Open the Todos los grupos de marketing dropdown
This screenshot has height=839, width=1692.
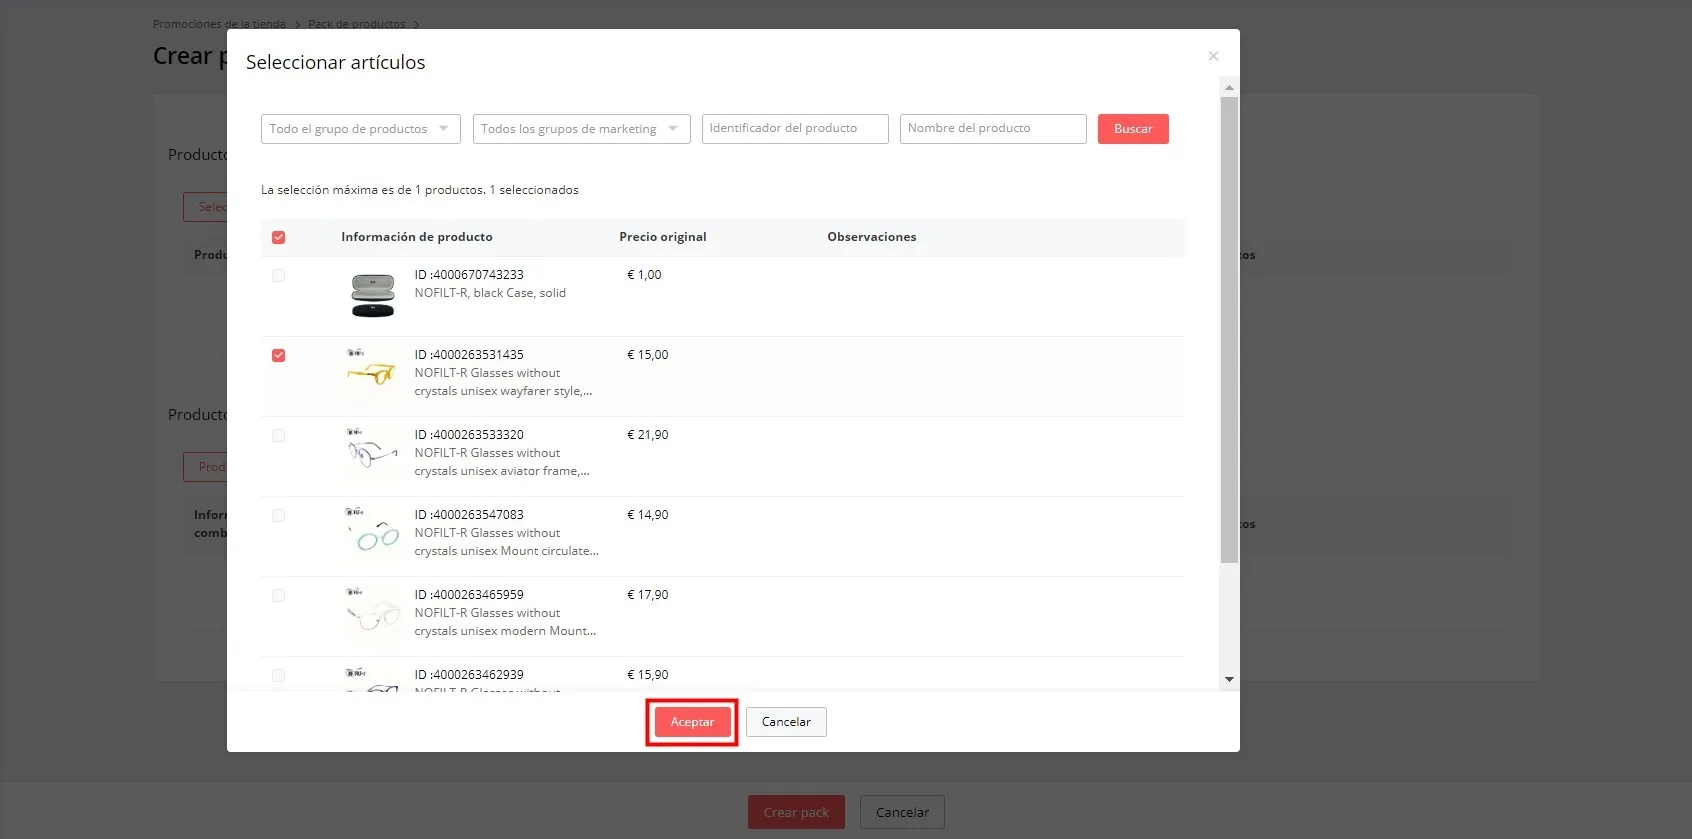click(582, 129)
